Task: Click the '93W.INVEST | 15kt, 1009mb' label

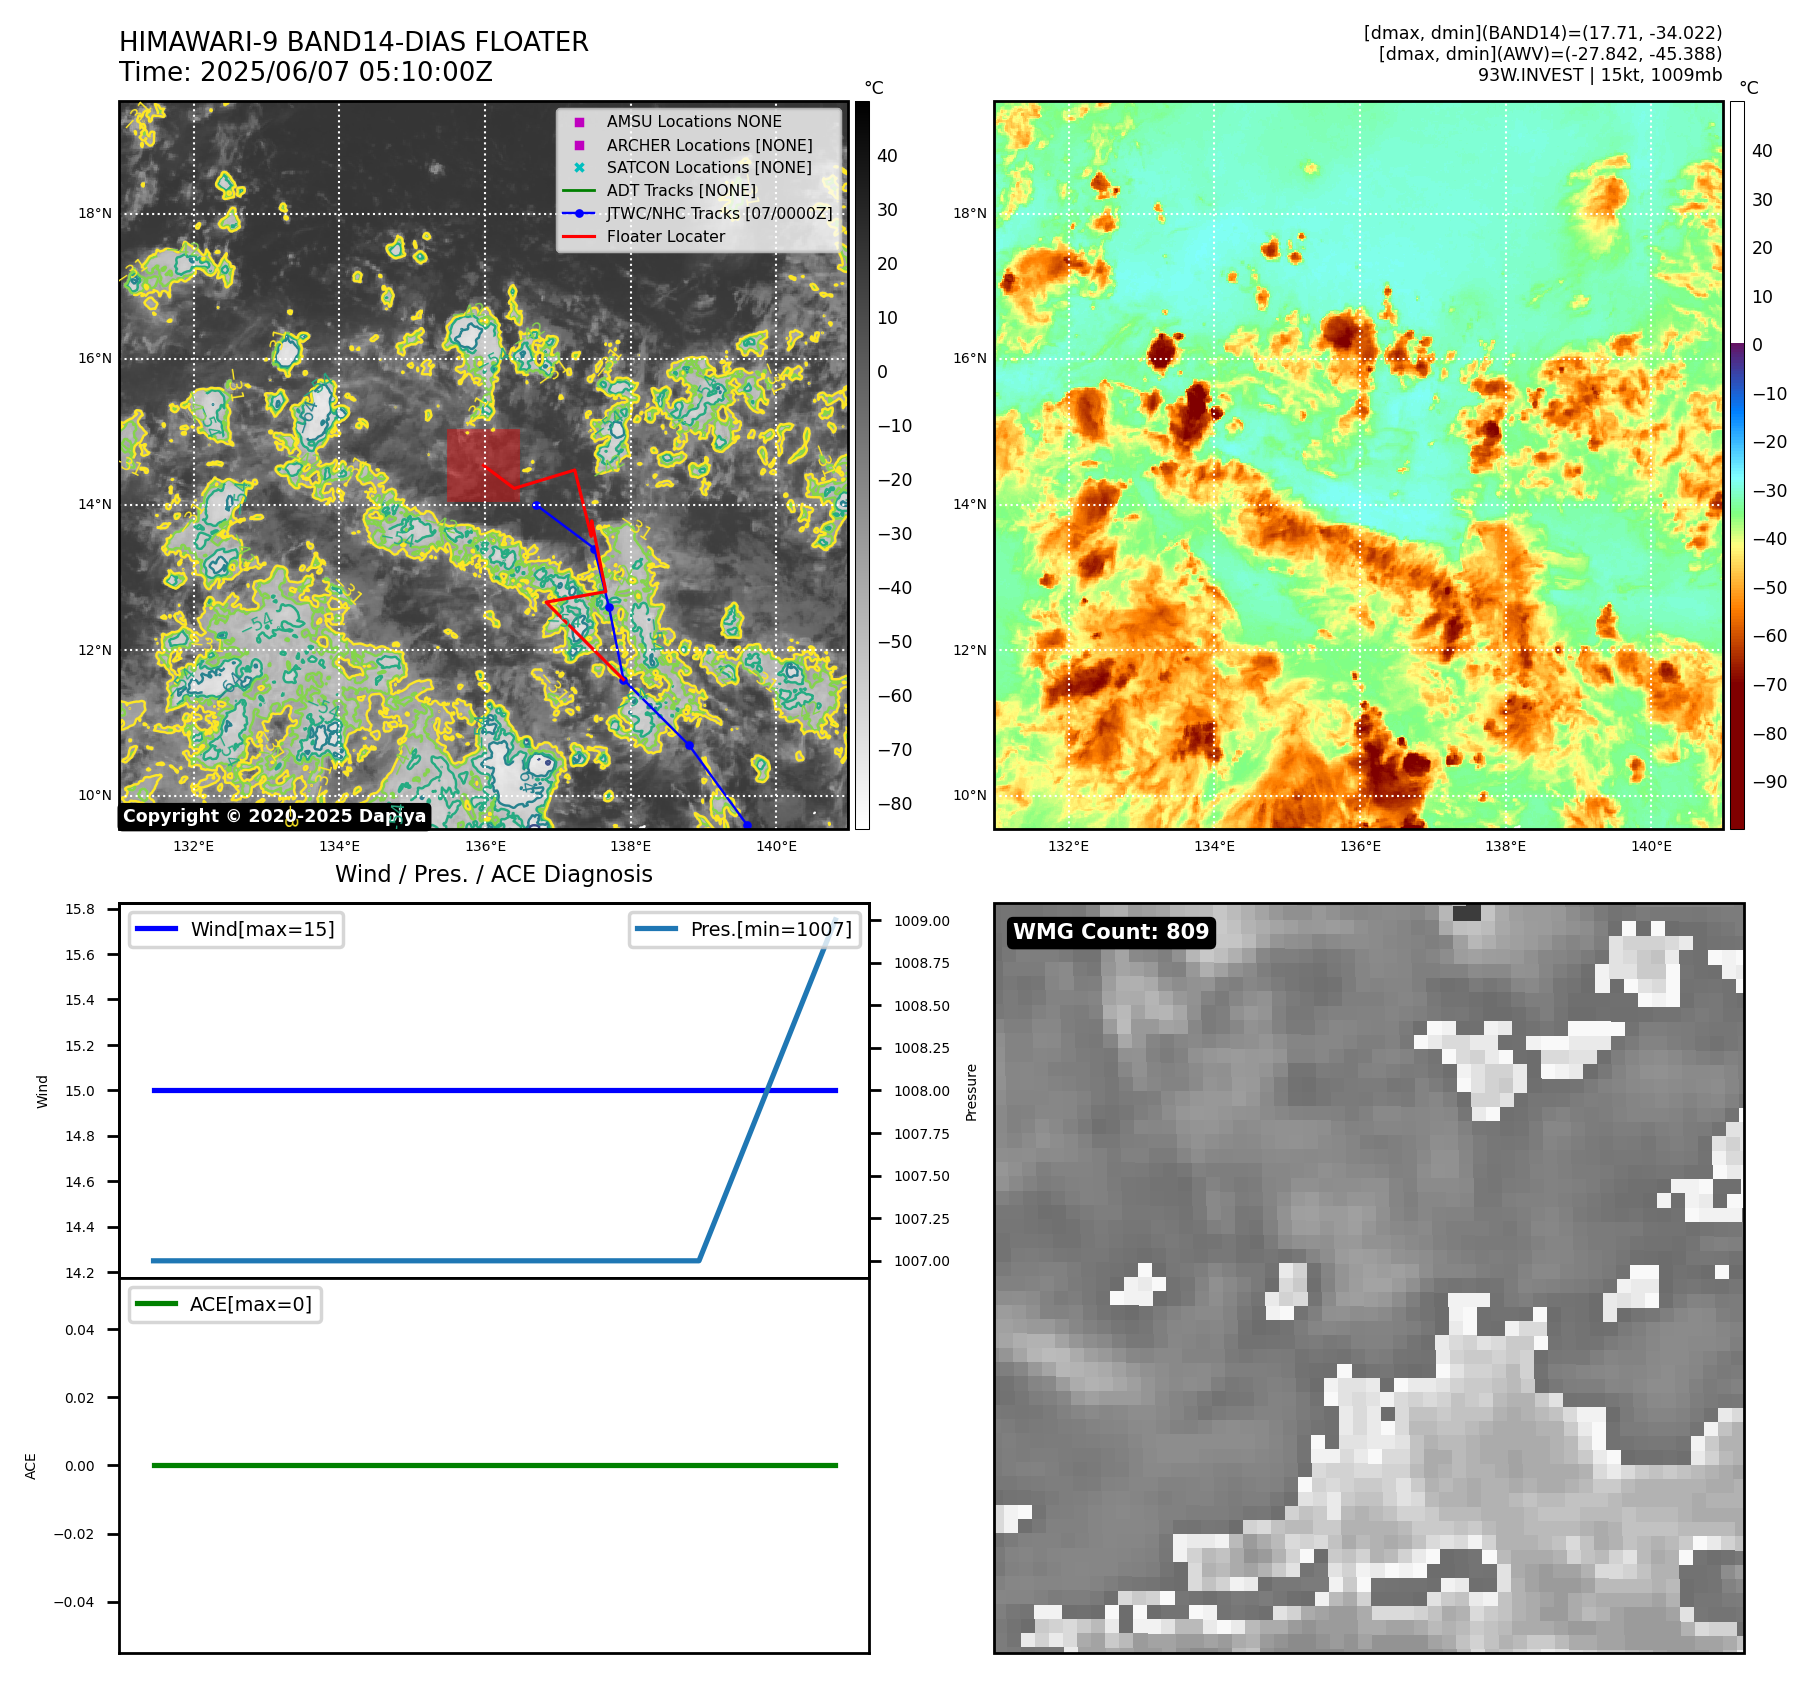Action: pos(1600,75)
